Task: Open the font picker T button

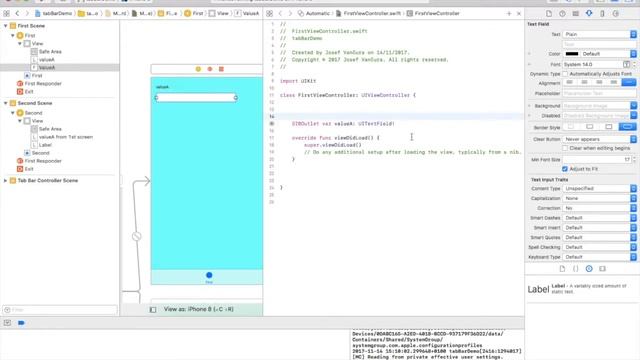Action: 626,64
